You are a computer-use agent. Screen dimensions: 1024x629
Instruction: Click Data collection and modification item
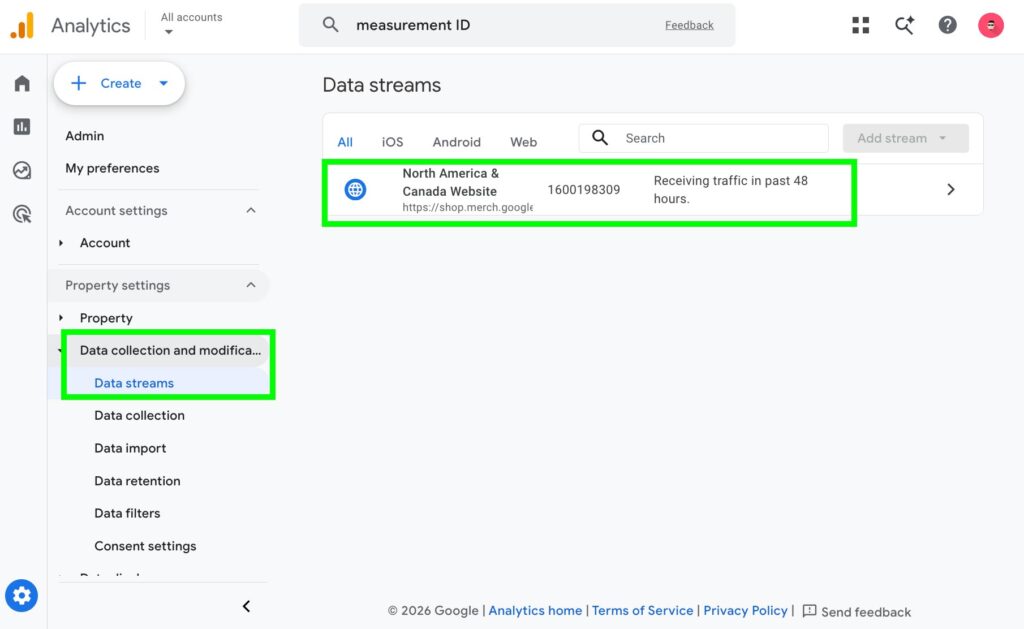(170, 350)
